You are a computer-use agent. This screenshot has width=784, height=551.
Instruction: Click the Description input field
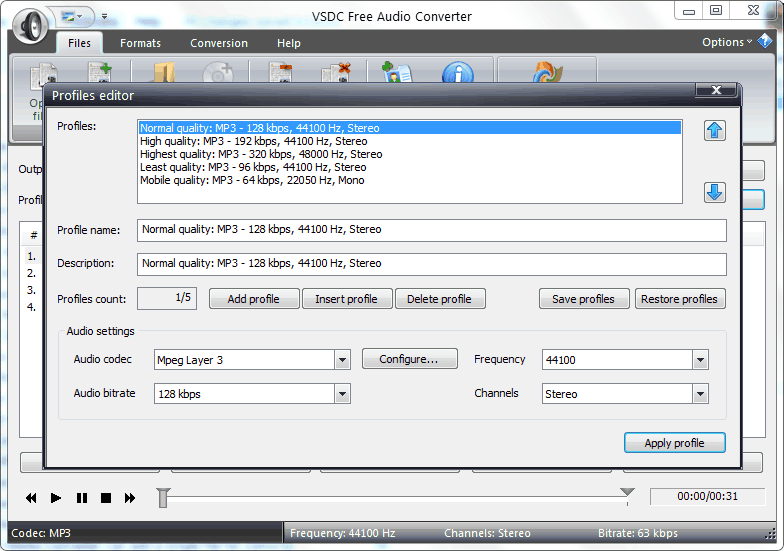pyautogui.click(x=432, y=264)
